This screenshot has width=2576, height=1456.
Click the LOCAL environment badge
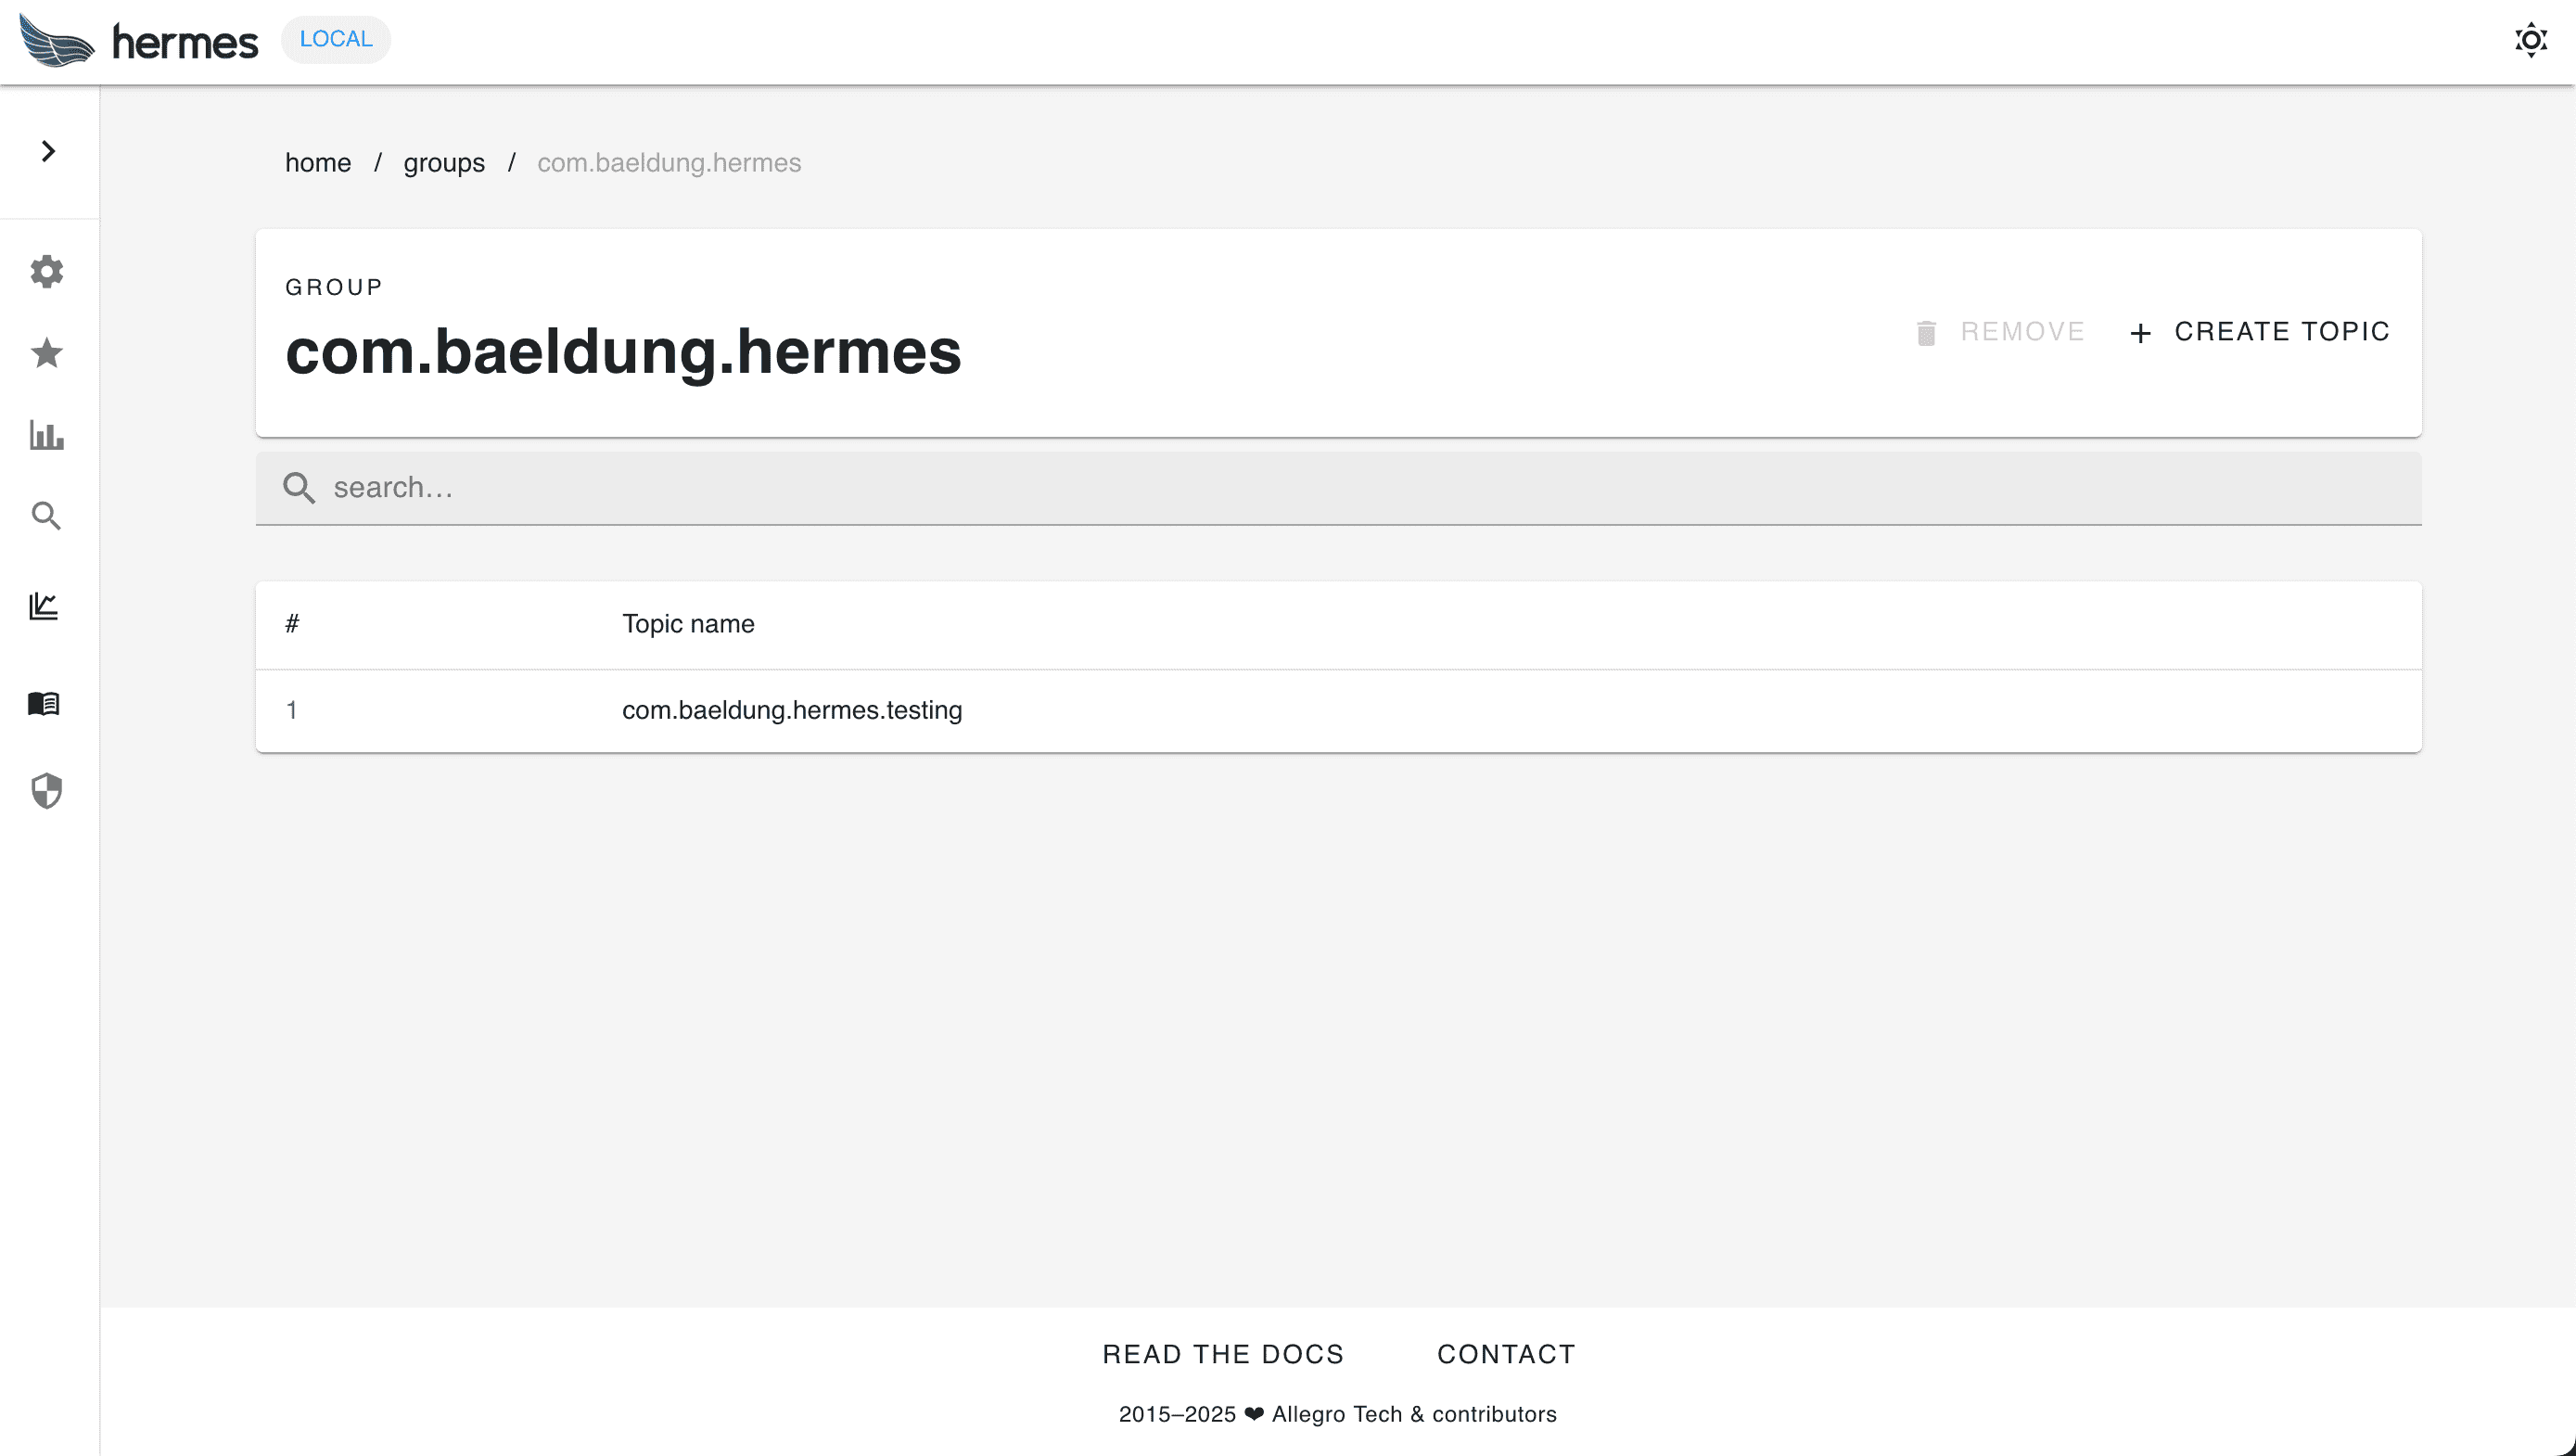336,39
